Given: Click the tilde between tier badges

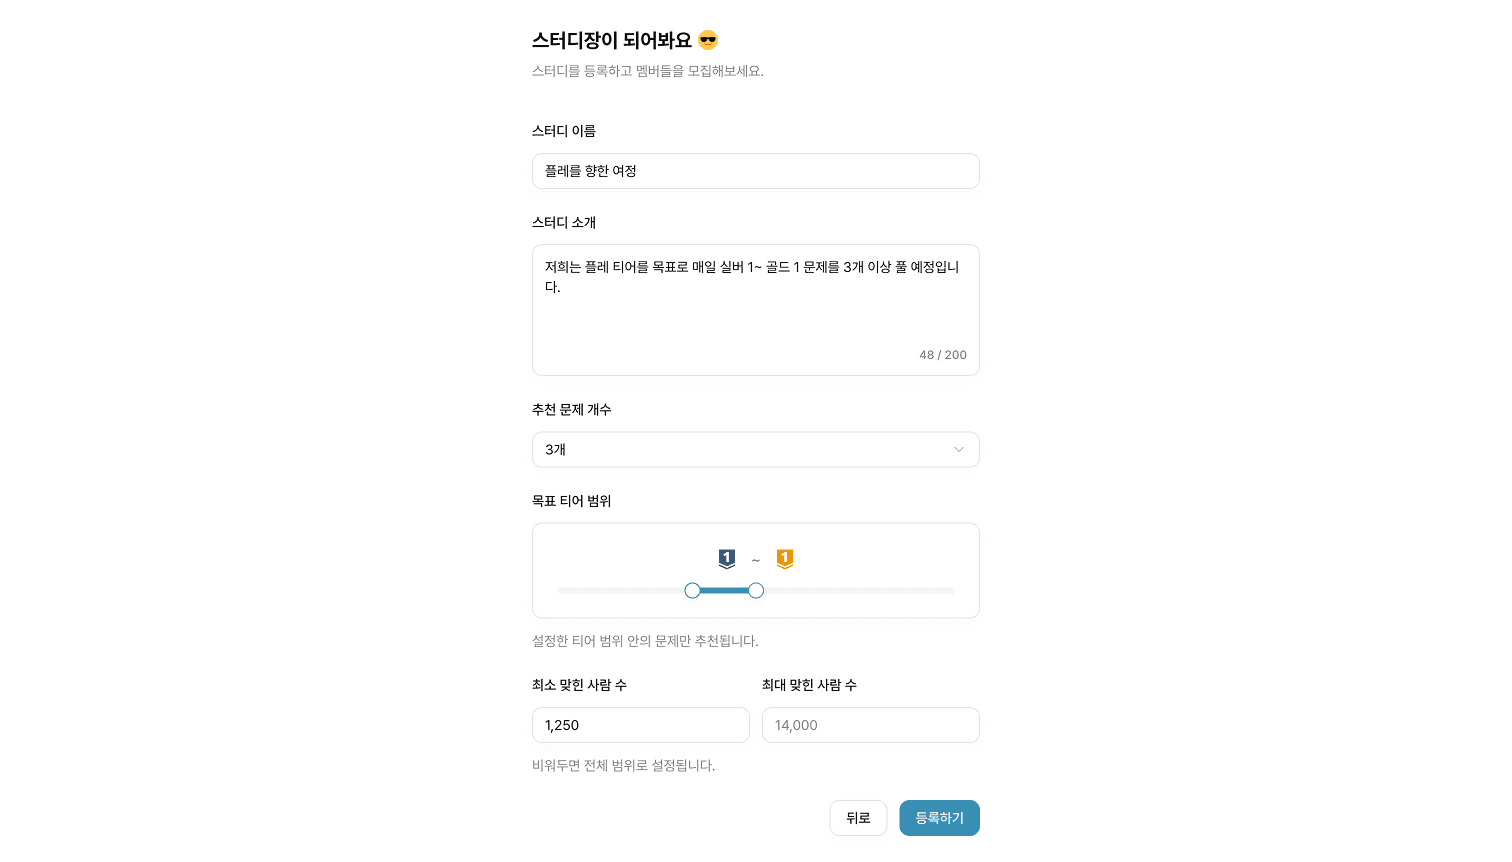Looking at the screenshot, I should coord(756,561).
